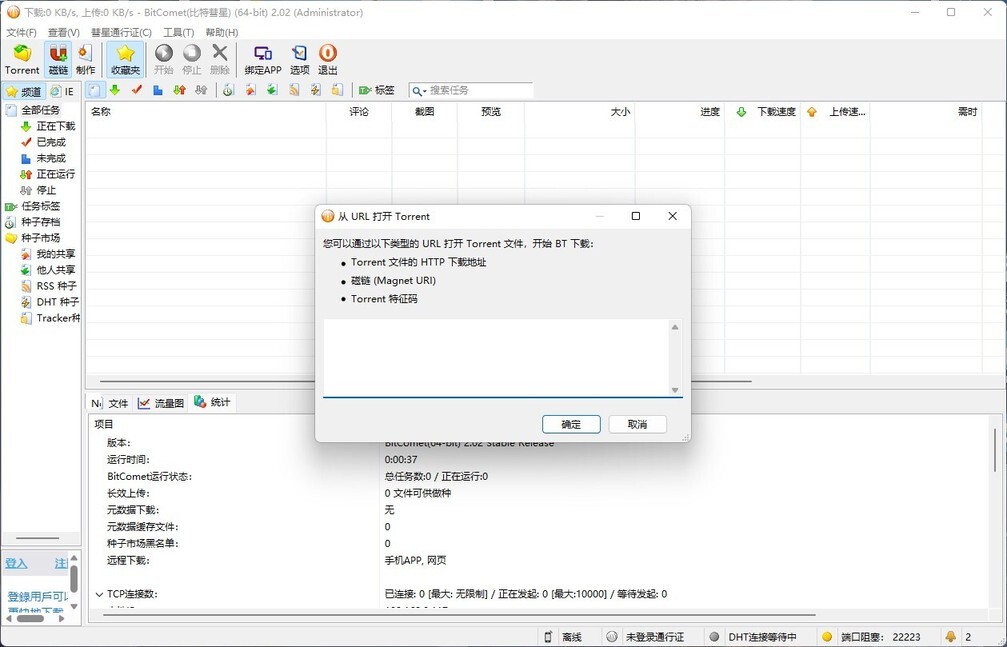Viewport: 1007px width, 647px height.
Task: Click the 删除 delete X toolbar button
Action: (x=220, y=60)
